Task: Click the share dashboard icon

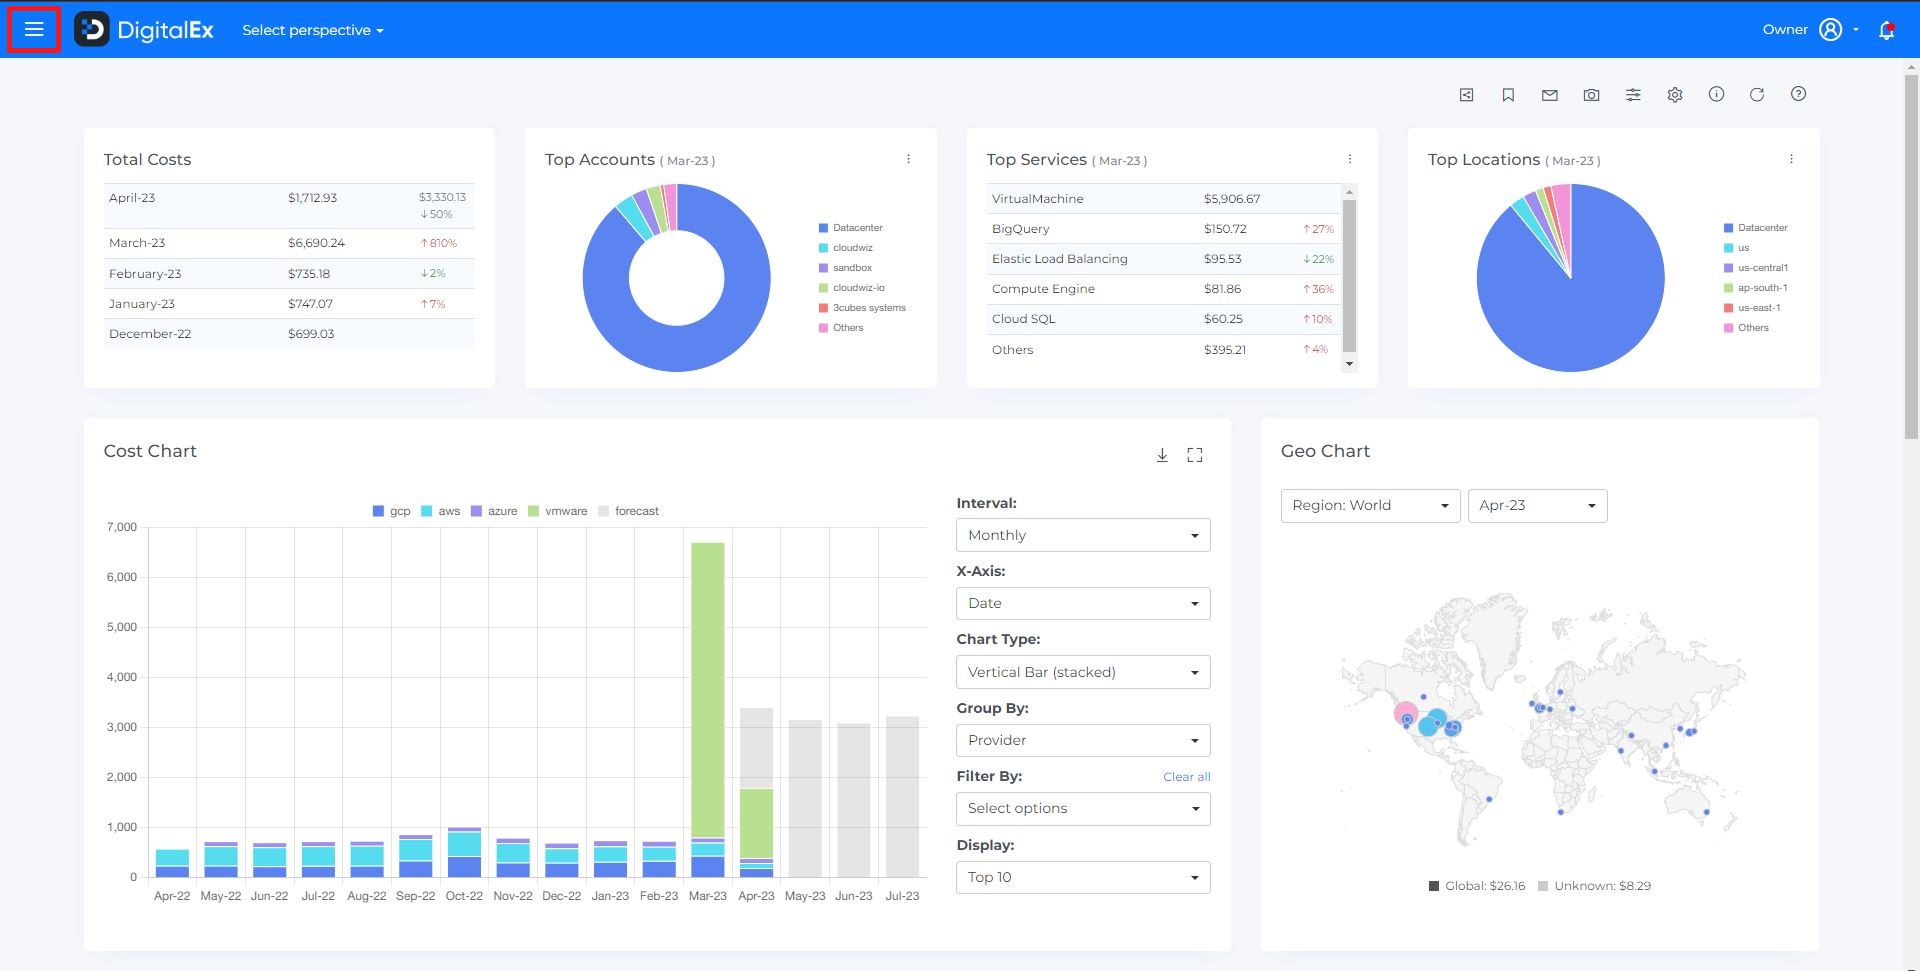Action: click(x=1466, y=95)
